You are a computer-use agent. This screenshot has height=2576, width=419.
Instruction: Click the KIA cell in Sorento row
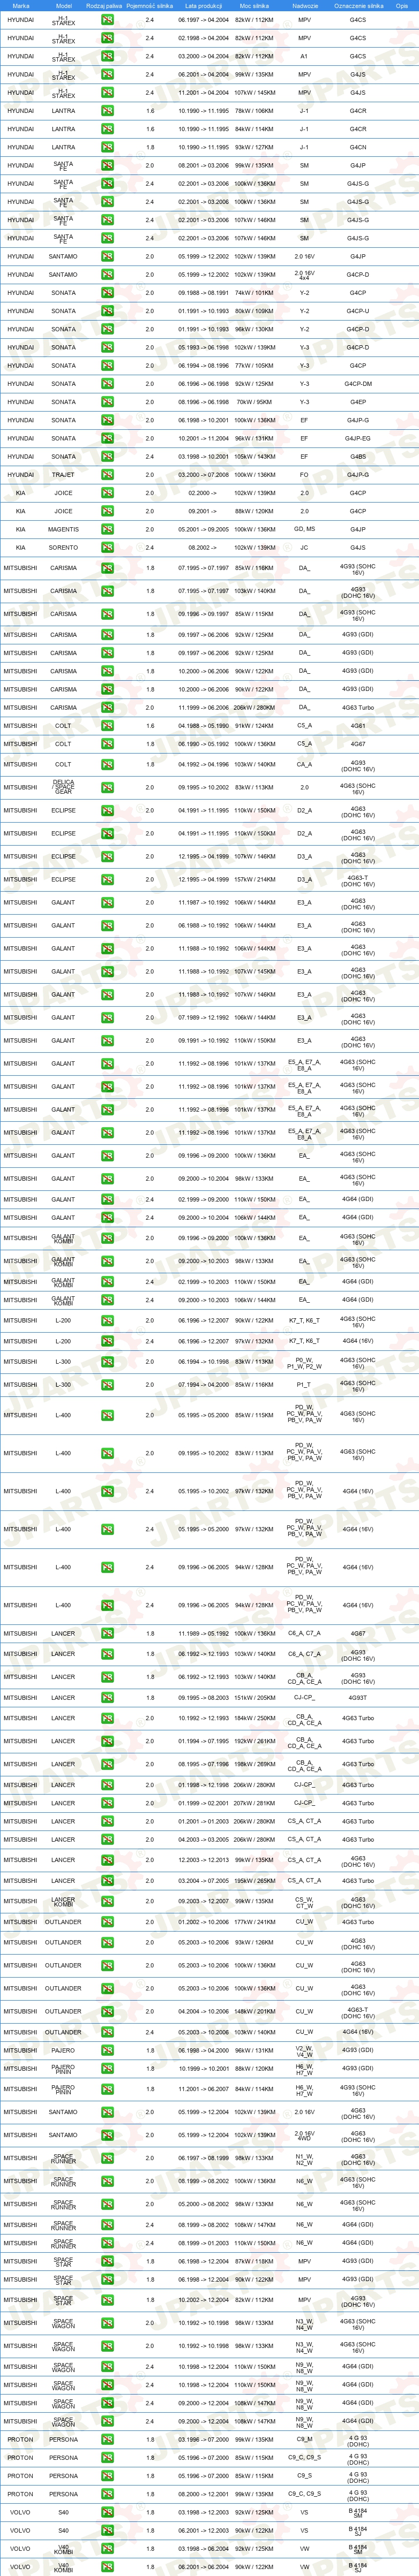(x=21, y=548)
